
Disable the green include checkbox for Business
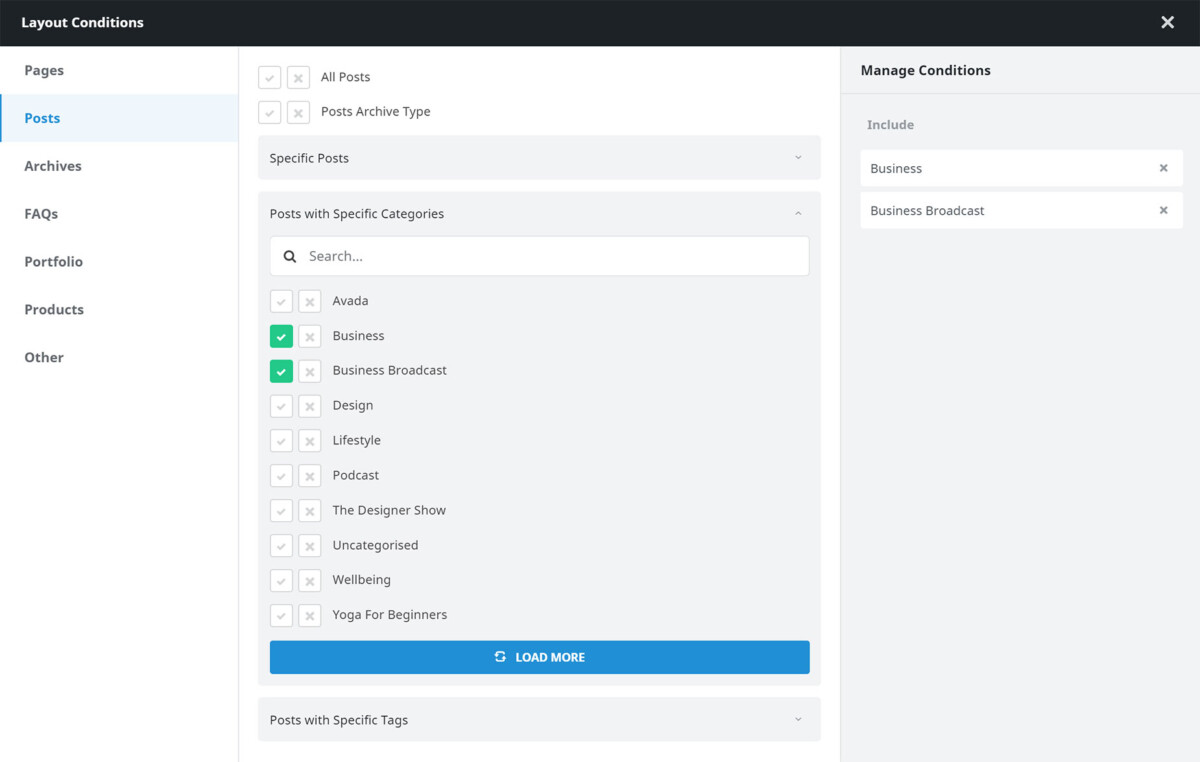click(x=281, y=336)
